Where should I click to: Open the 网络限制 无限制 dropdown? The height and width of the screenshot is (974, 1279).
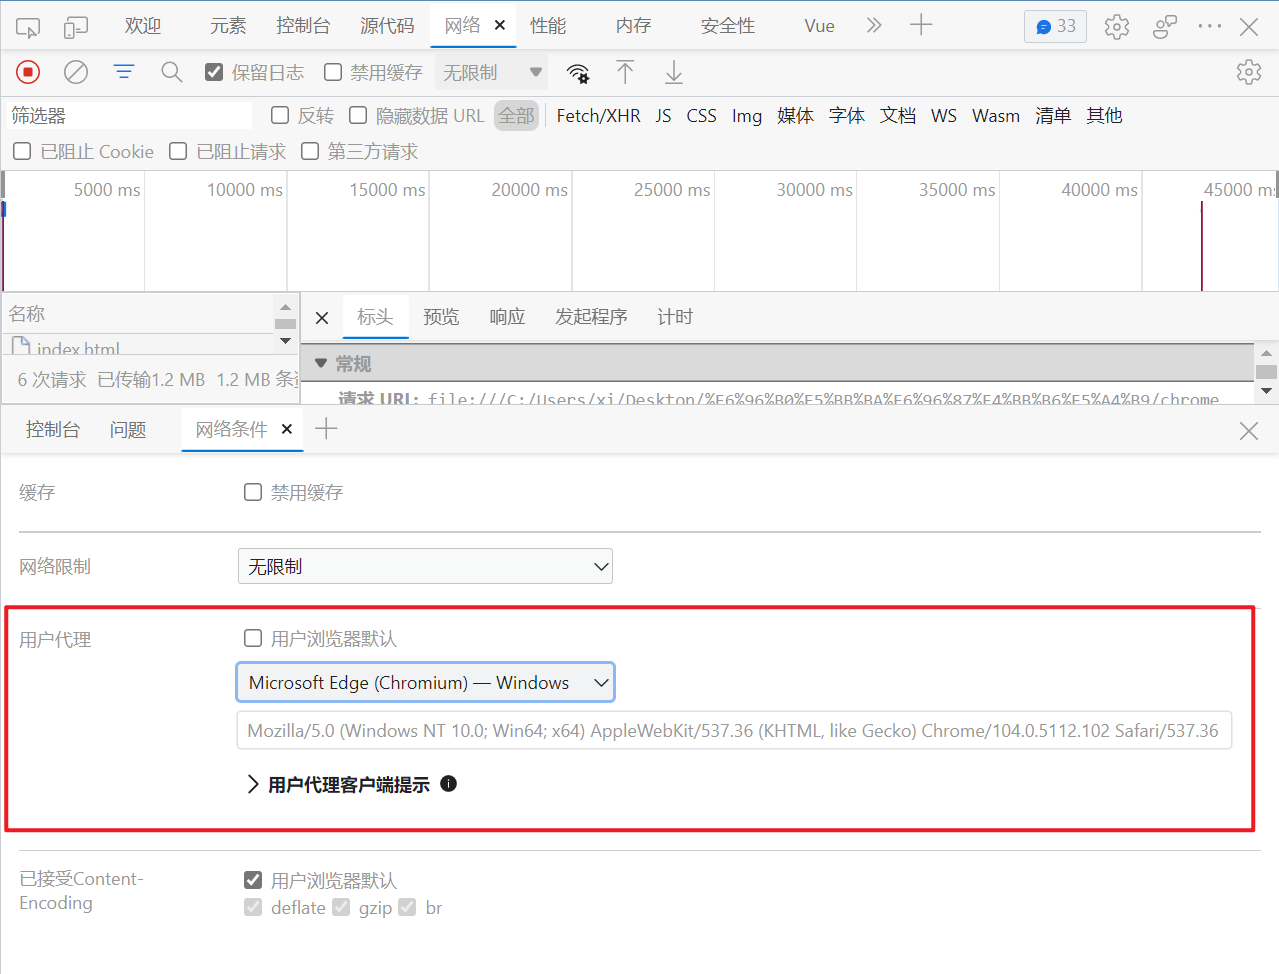click(425, 566)
